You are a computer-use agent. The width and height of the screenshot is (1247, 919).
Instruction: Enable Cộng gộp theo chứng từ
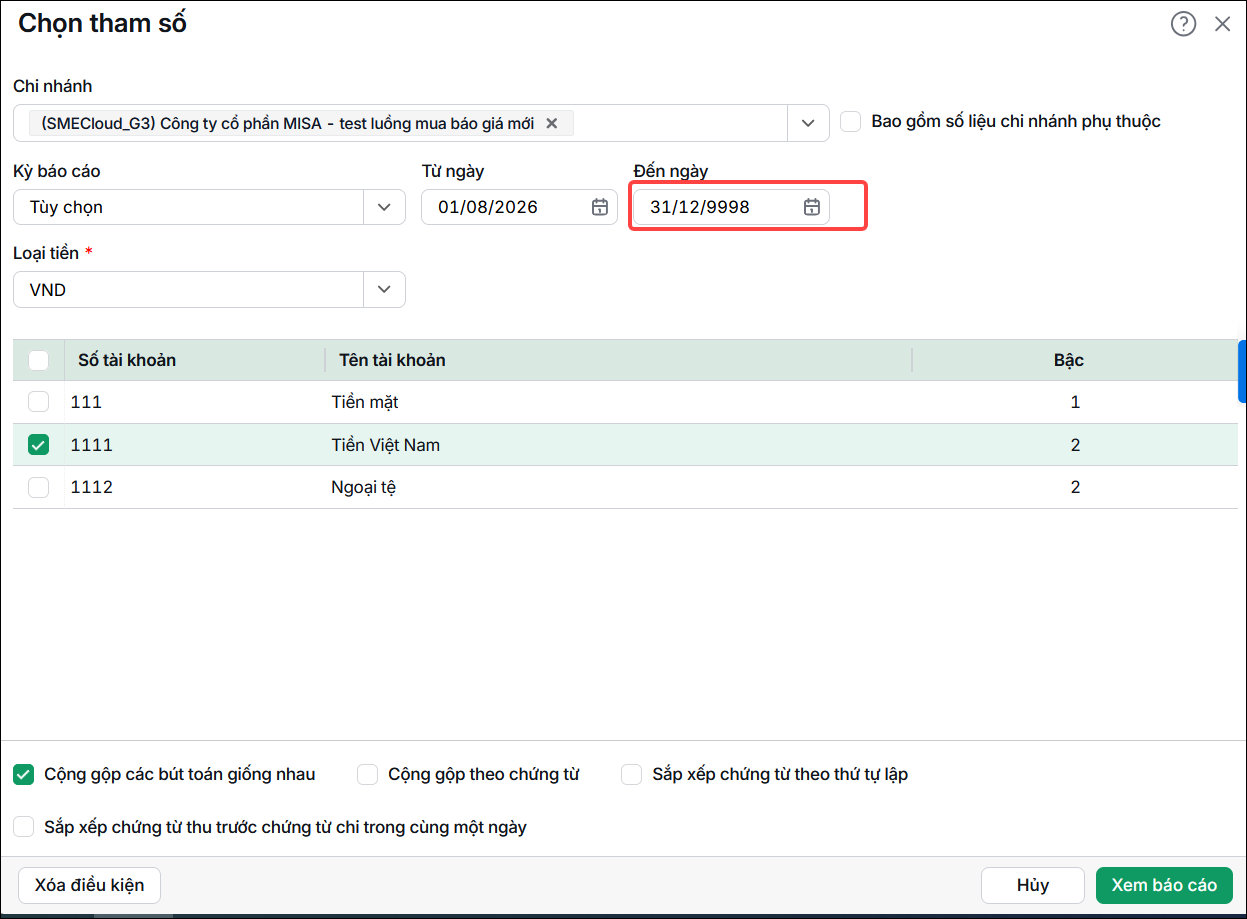point(367,774)
